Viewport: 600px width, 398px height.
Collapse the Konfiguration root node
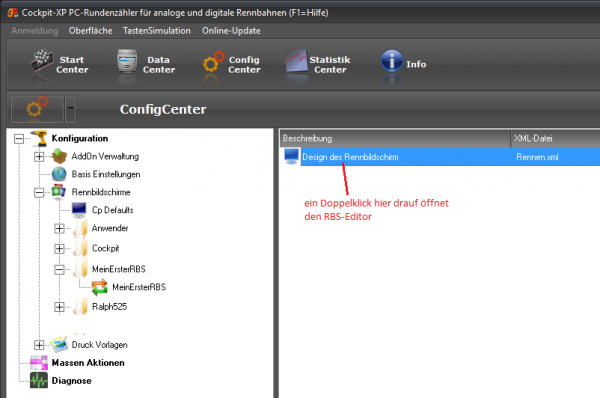(x=19, y=139)
